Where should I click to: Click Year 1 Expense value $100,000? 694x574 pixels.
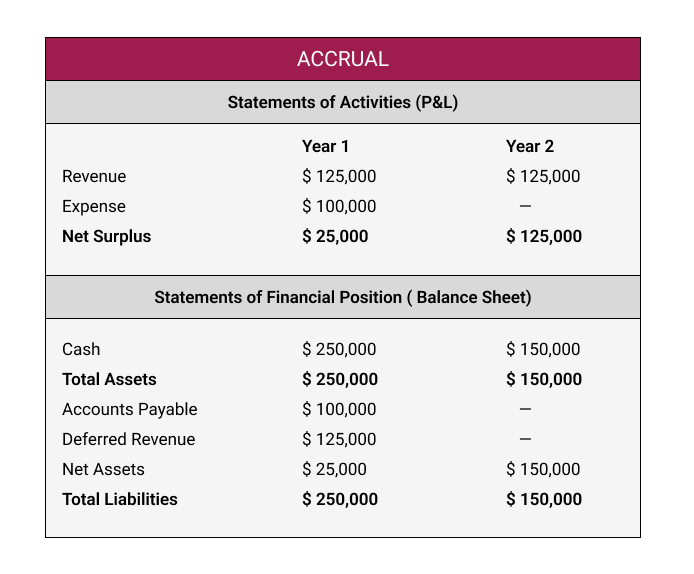point(339,206)
